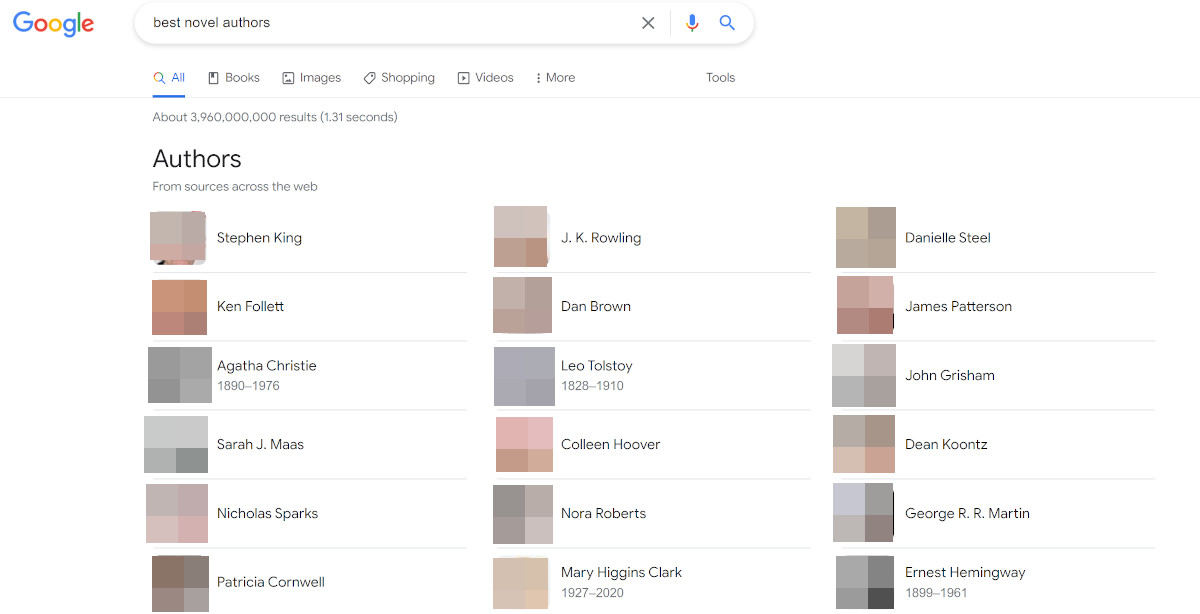This screenshot has width=1200, height=614.
Task: Open the Google homepage via the logo
Action: (53, 24)
